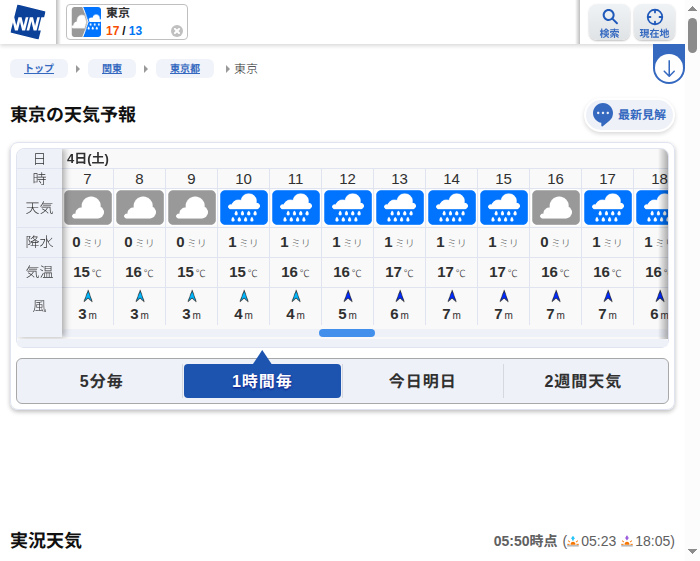Click the WNI logo icon
This screenshot has width=700, height=561.
click(28, 22)
